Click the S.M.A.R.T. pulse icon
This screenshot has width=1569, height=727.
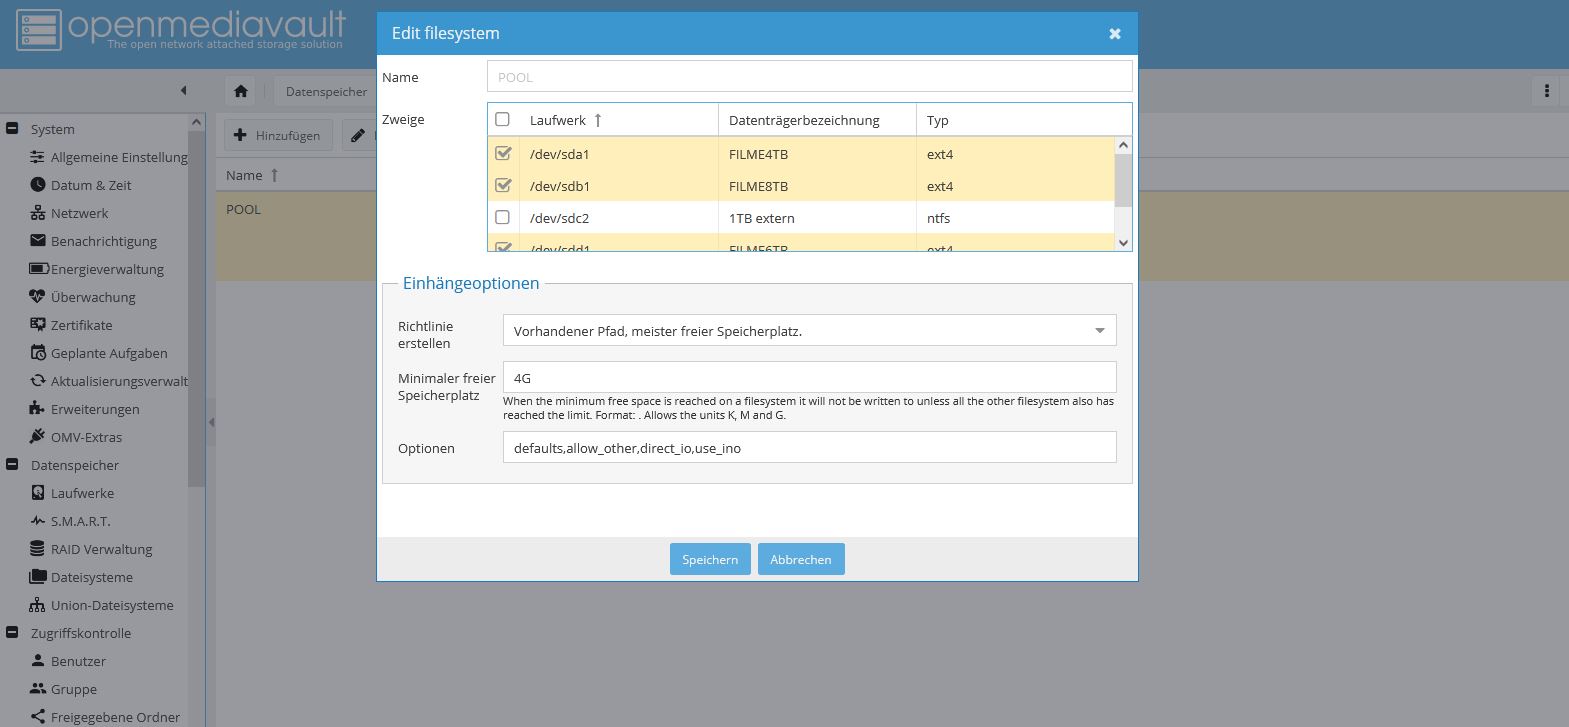pos(38,521)
